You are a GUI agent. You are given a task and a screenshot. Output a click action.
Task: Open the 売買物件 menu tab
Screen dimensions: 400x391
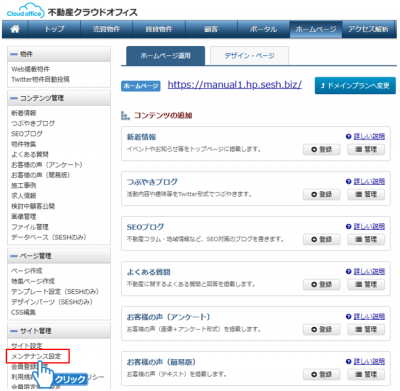pos(107,29)
